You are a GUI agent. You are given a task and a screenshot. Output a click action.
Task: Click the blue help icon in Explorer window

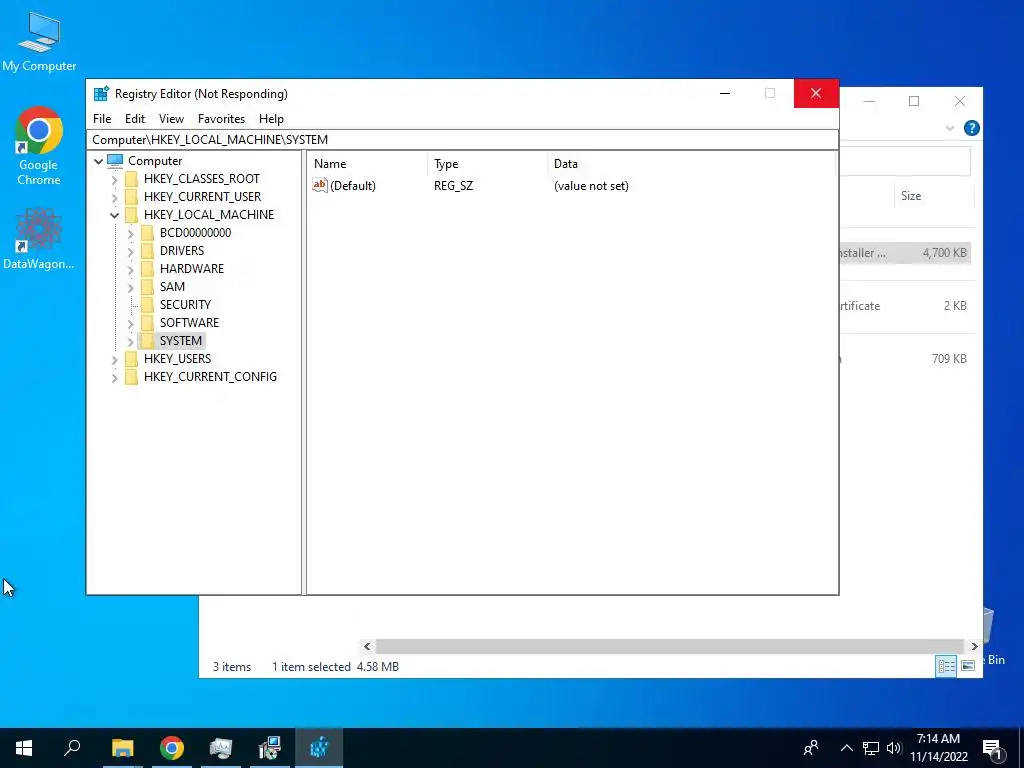972,128
